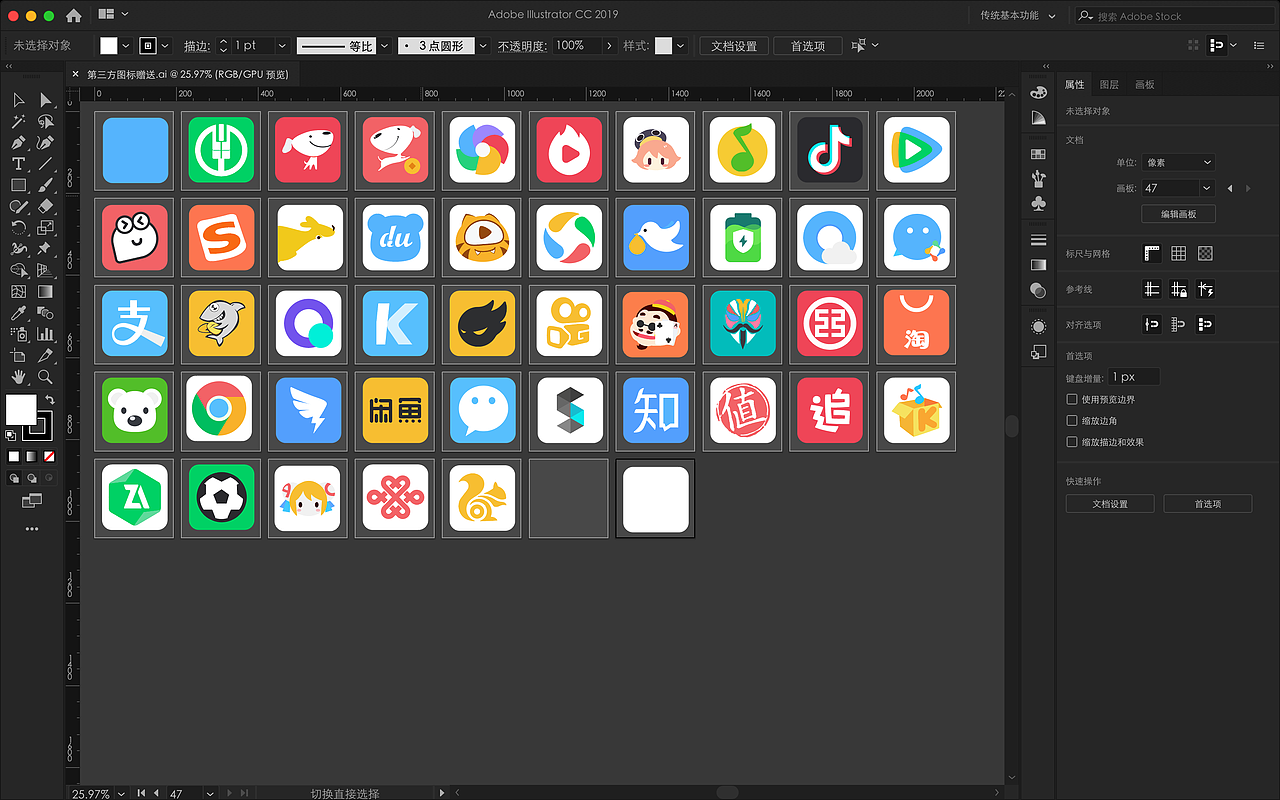Viewport: 1280px width, 800px height.
Task: Select the Hand tool
Action: 18,377
